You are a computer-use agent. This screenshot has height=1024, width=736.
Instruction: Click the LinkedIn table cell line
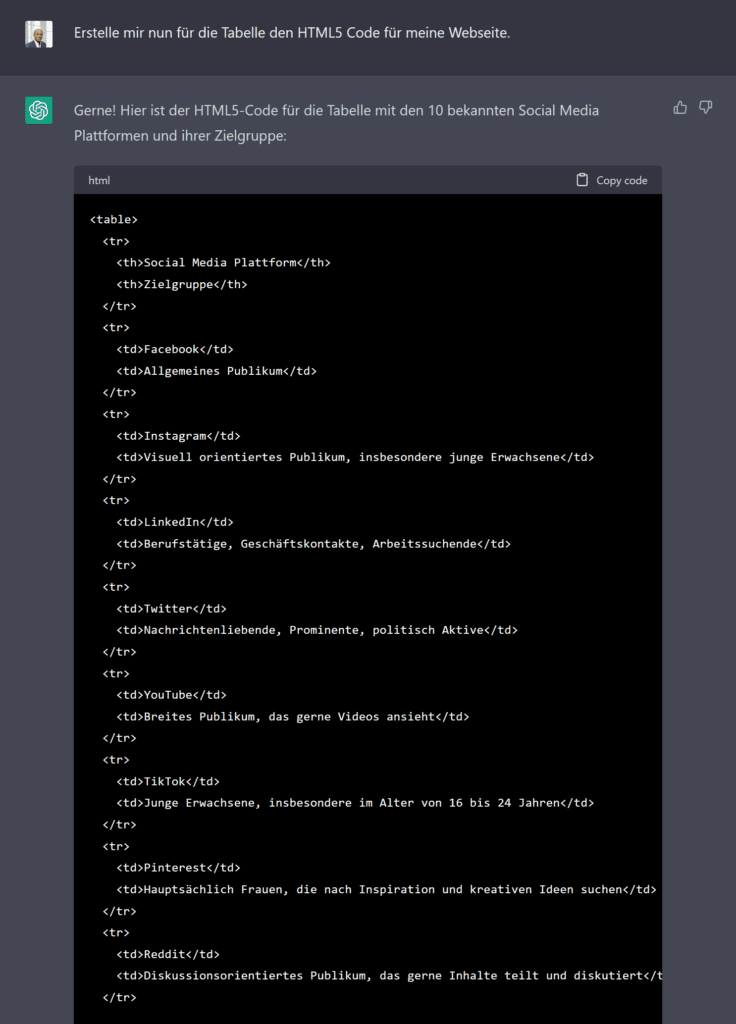[174, 522]
